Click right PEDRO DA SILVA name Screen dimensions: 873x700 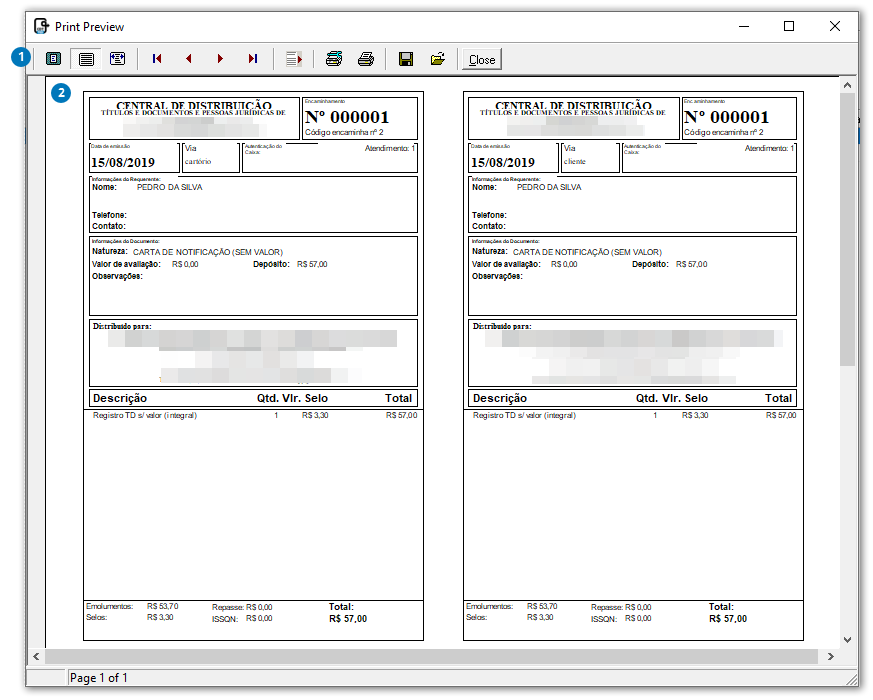point(549,187)
